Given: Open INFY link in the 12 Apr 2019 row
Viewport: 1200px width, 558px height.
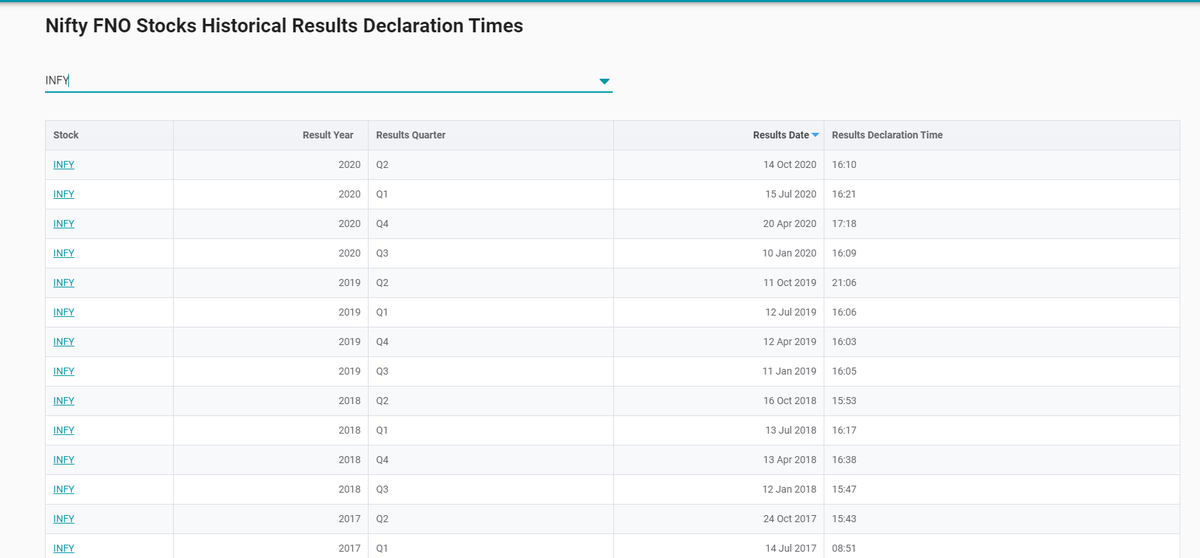Looking at the screenshot, I should pos(64,341).
